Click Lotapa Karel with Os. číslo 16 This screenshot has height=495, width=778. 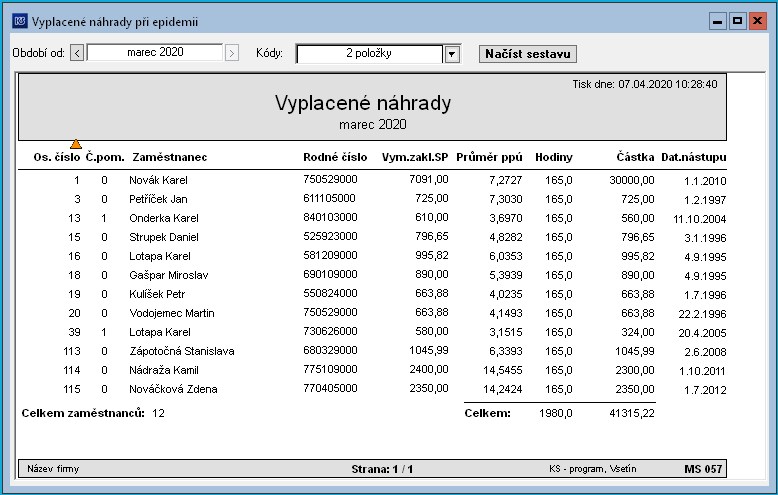(160, 256)
